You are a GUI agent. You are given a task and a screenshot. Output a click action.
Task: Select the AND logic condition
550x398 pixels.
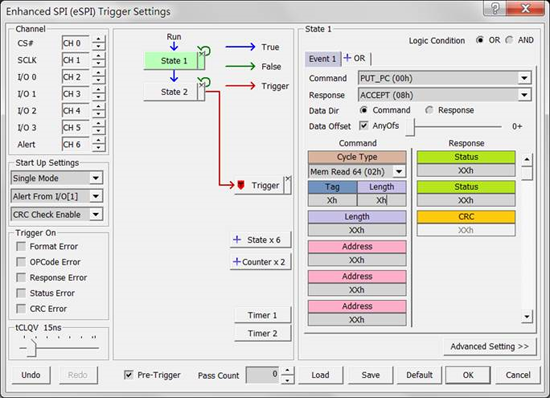tap(509, 40)
